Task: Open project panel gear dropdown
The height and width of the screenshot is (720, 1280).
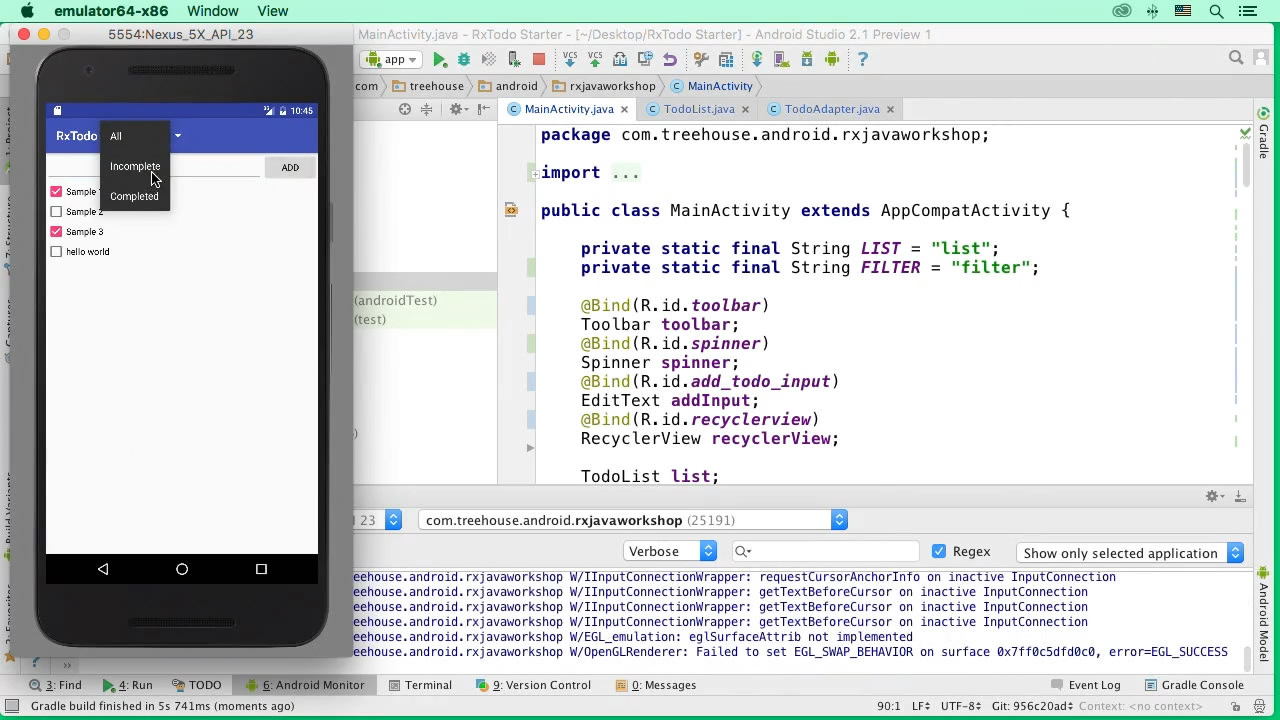Action: 458,109
